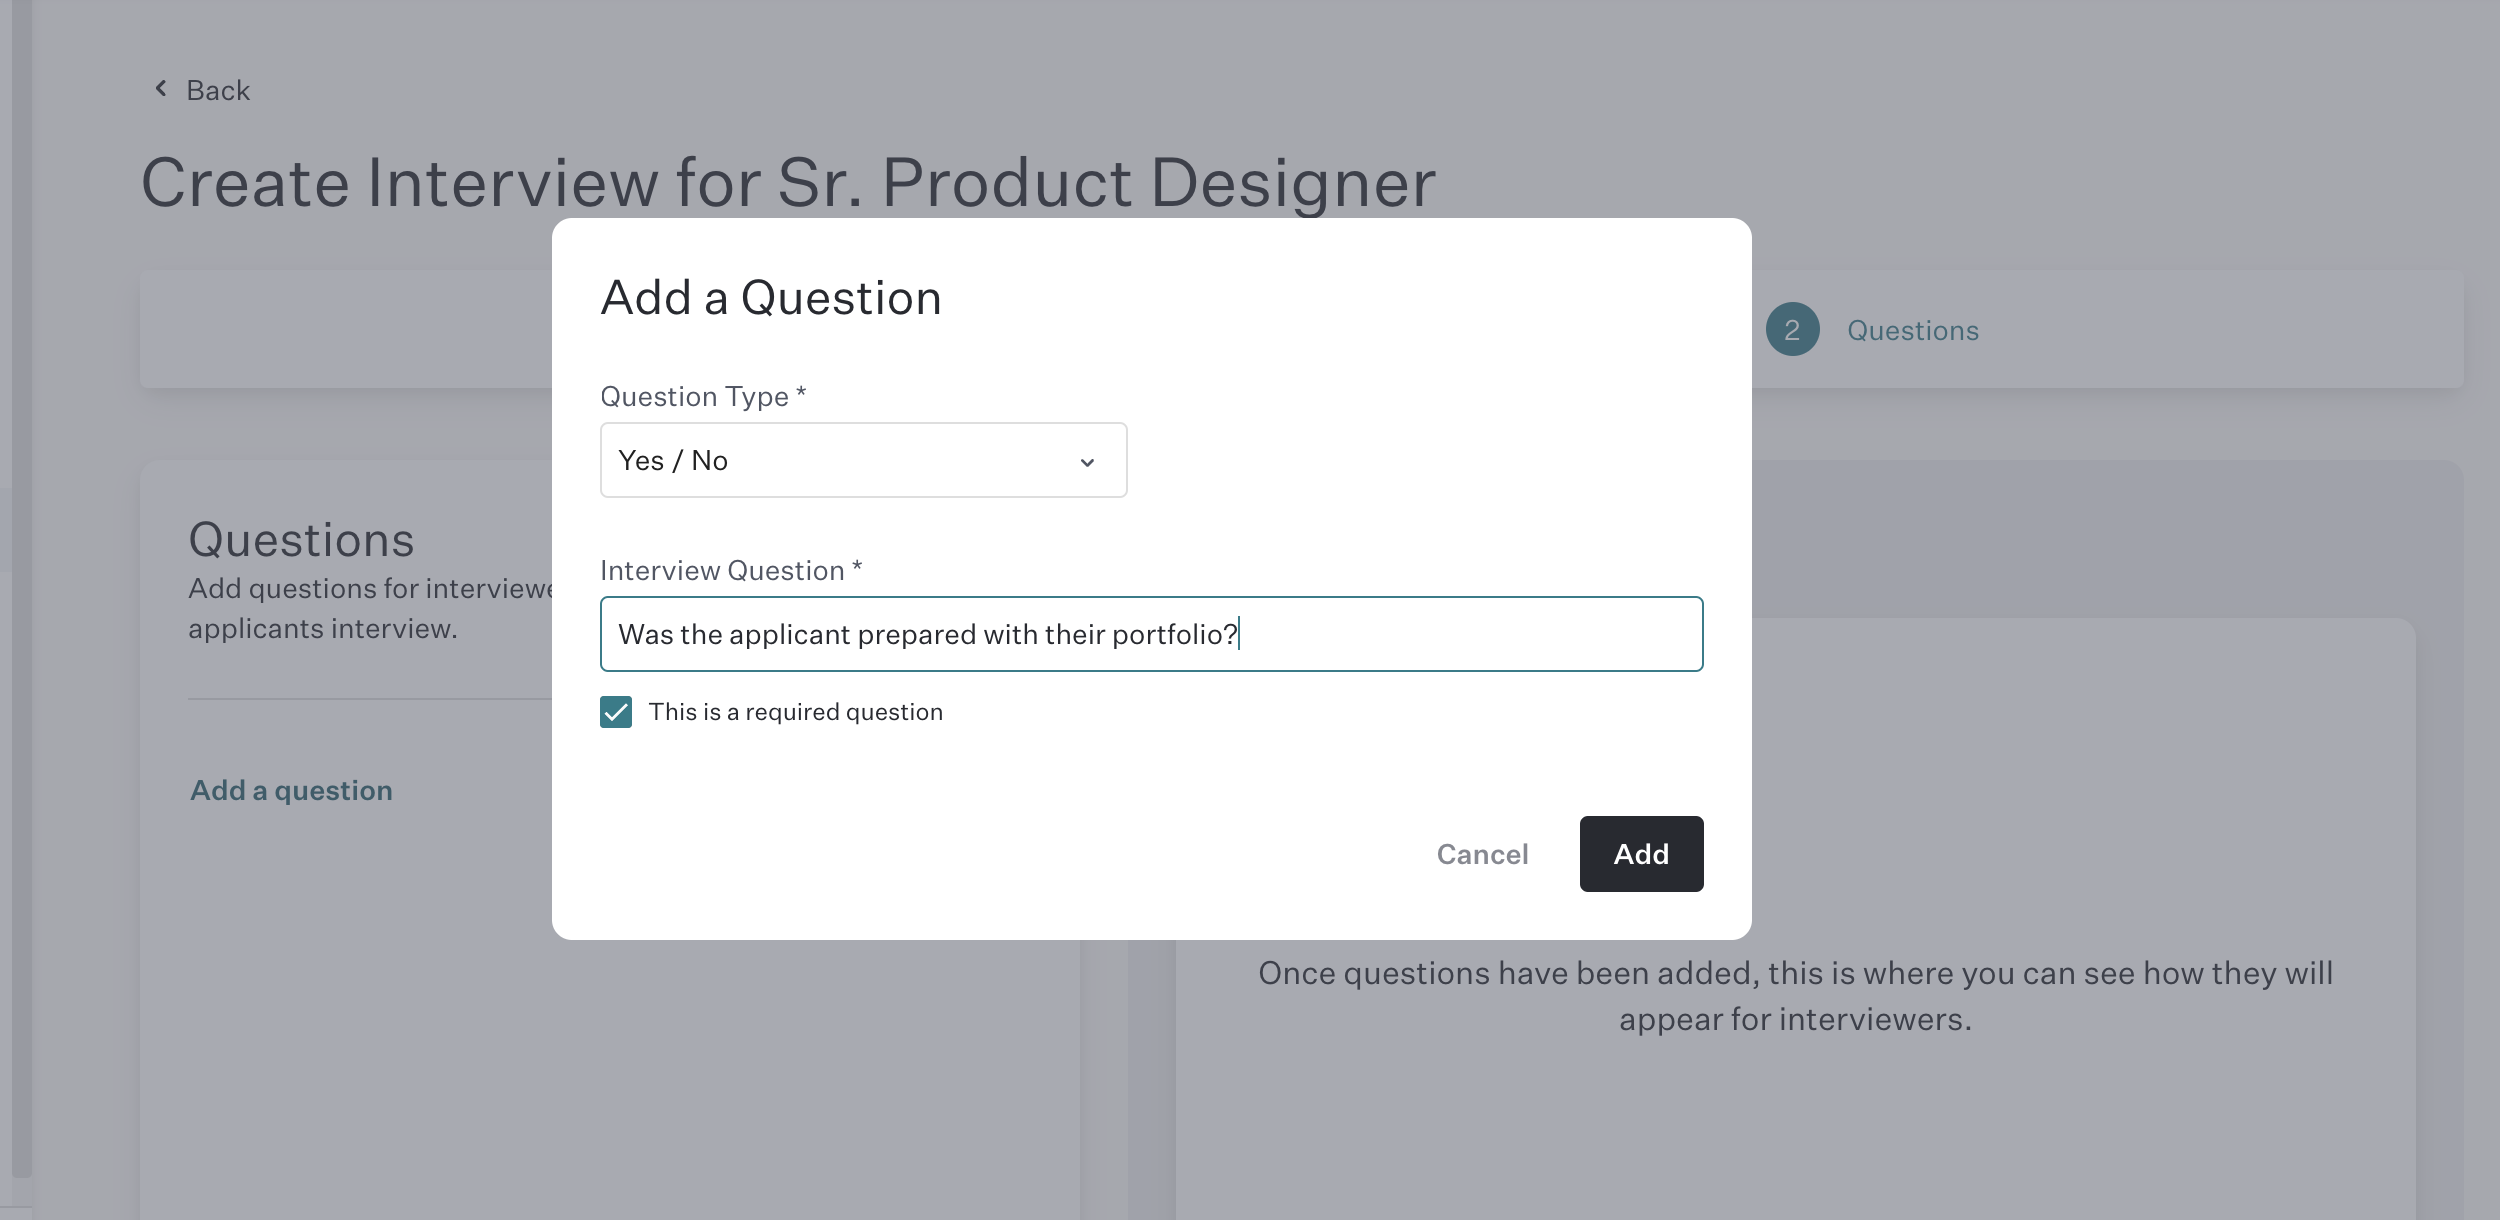Click the Back link text
Image resolution: width=2500 pixels, height=1220 pixels.
[x=218, y=91]
